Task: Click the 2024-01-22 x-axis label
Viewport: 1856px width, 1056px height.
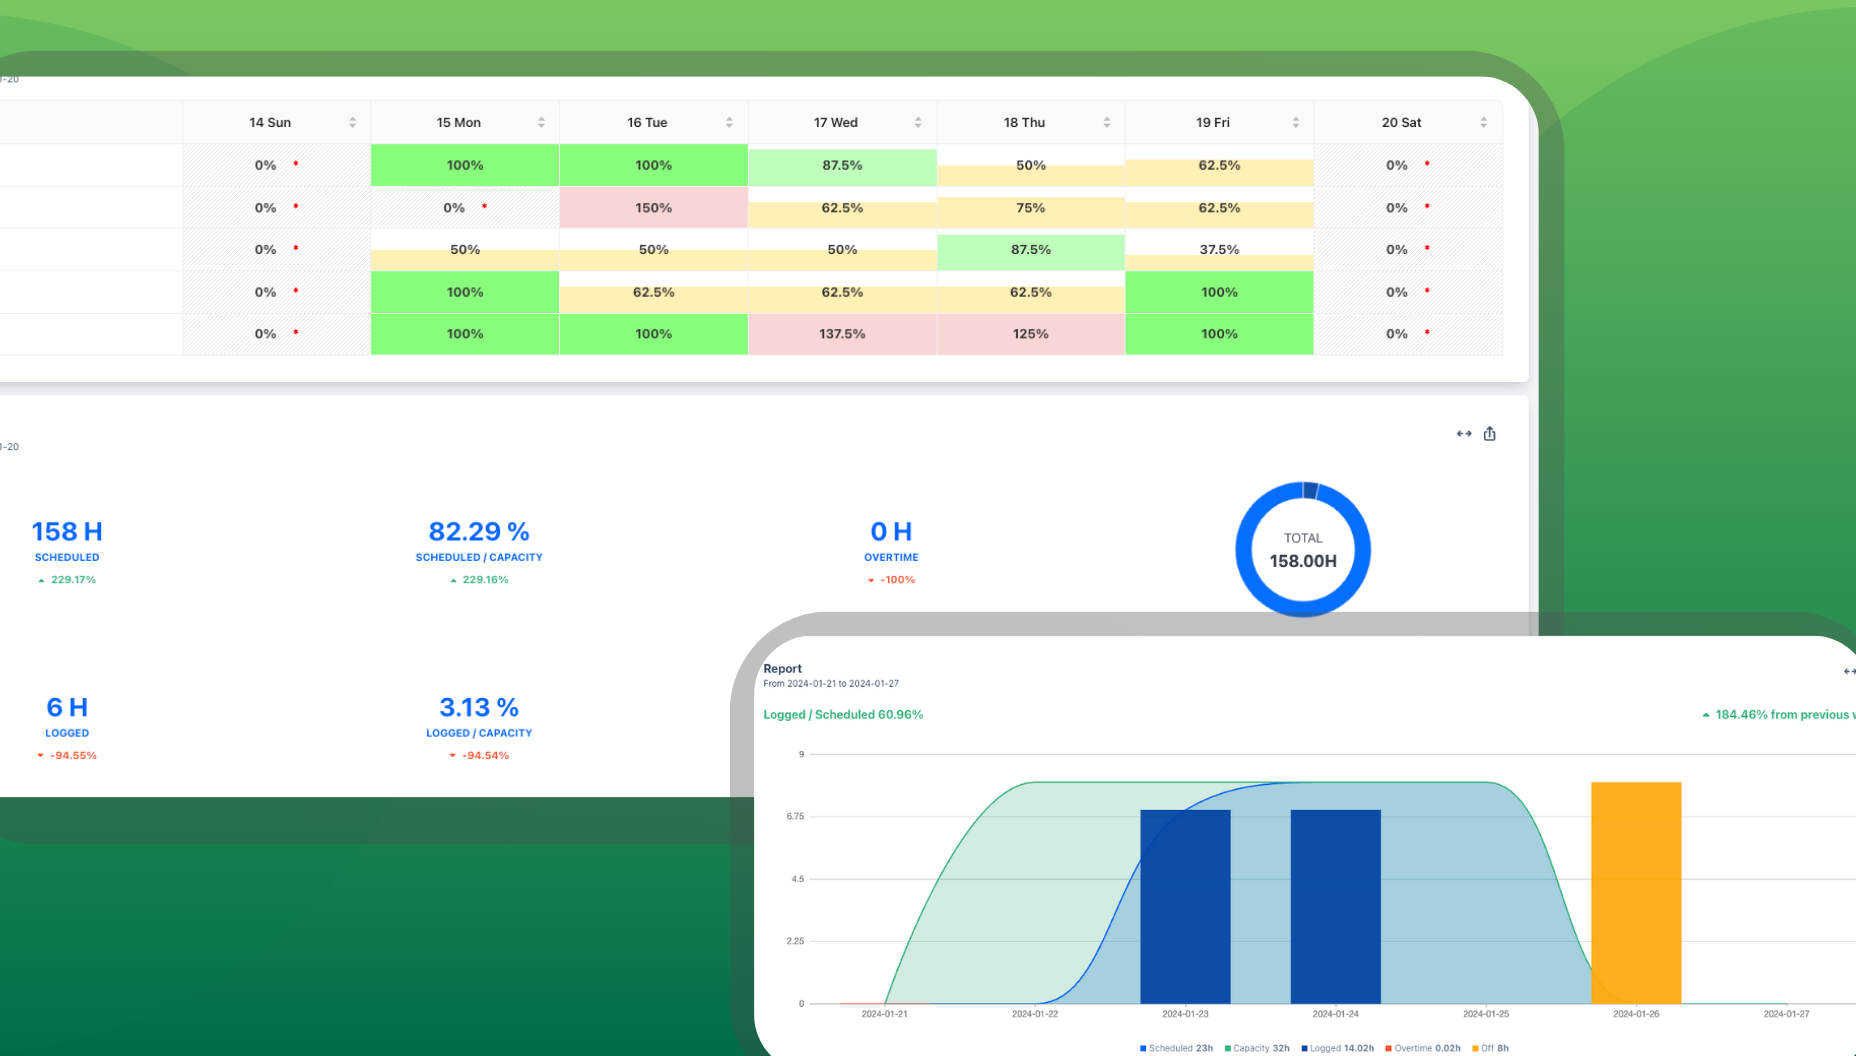Action: (1035, 1014)
